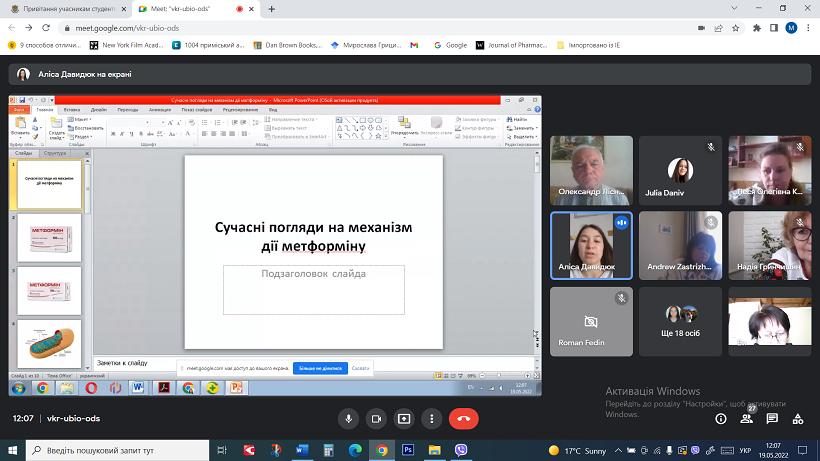Select Аліса Давидюк video tile
This screenshot has width=820, height=461.
coord(591,246)
